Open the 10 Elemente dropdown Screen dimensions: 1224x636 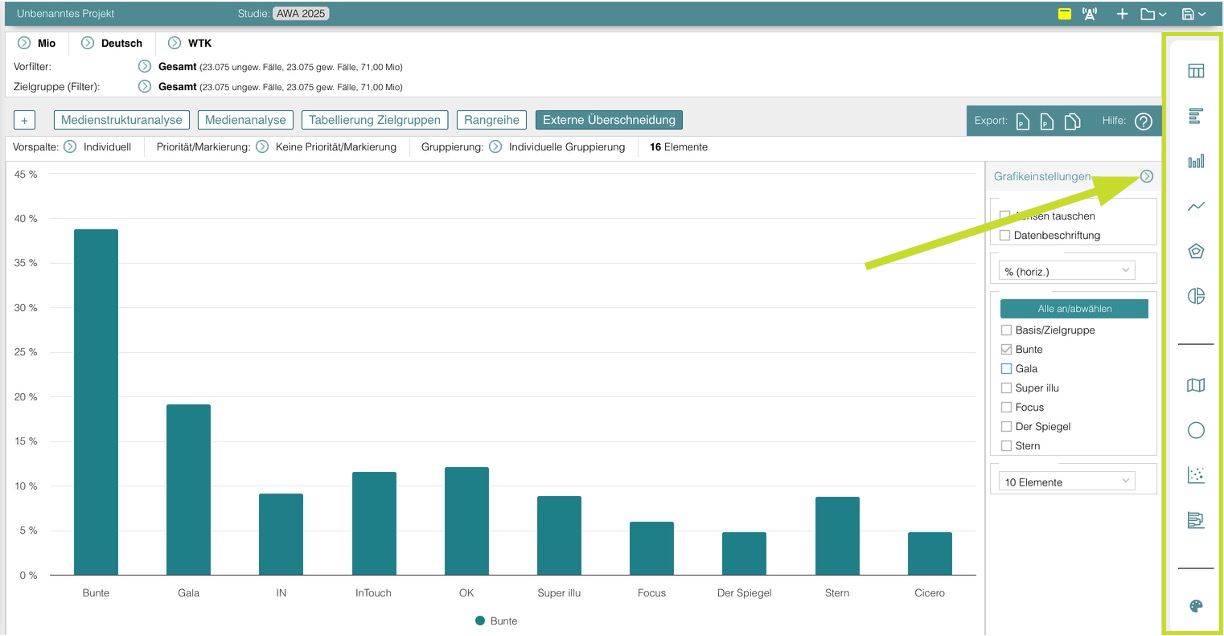coord(1066,482)
